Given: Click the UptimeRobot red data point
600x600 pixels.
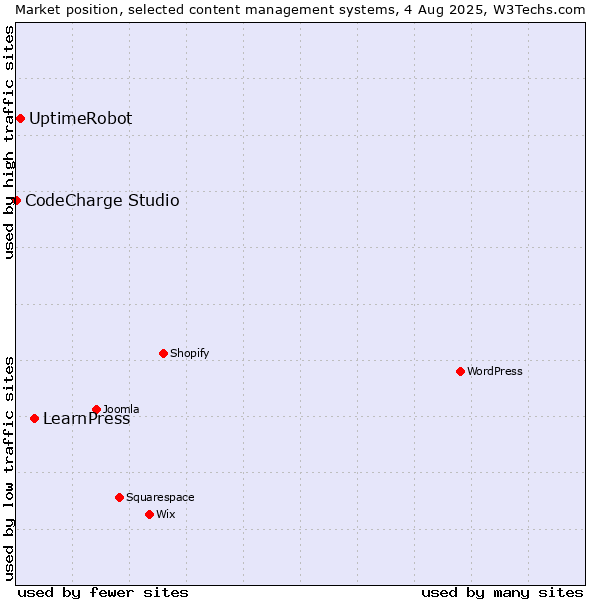Looking at the screenshot, I should (x=21, y=119).
